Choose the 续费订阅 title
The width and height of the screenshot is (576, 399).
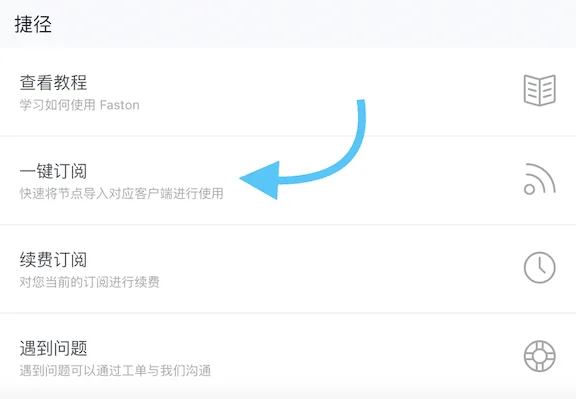pyautogui.click(x=53, y=260)
